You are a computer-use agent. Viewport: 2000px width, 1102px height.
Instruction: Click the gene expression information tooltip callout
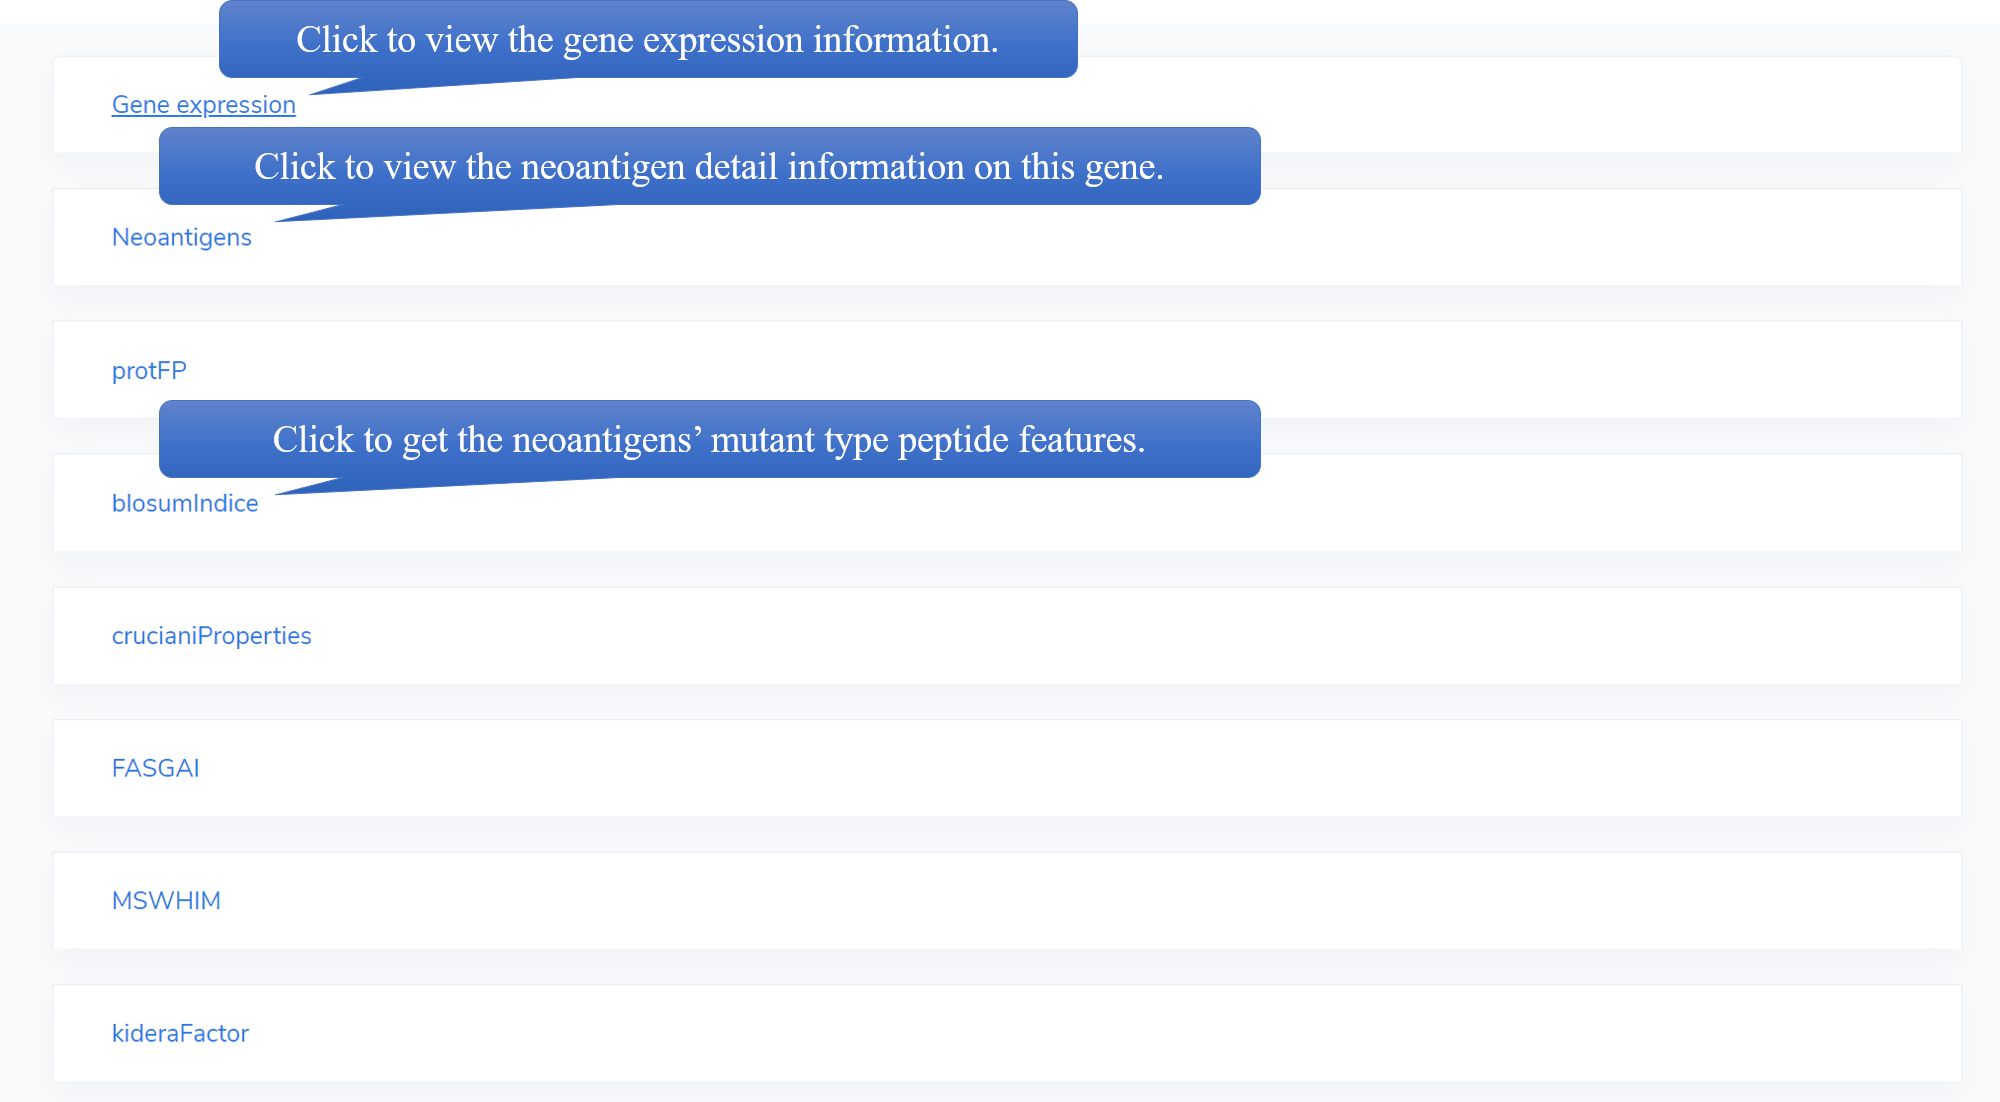pos(647,40)
